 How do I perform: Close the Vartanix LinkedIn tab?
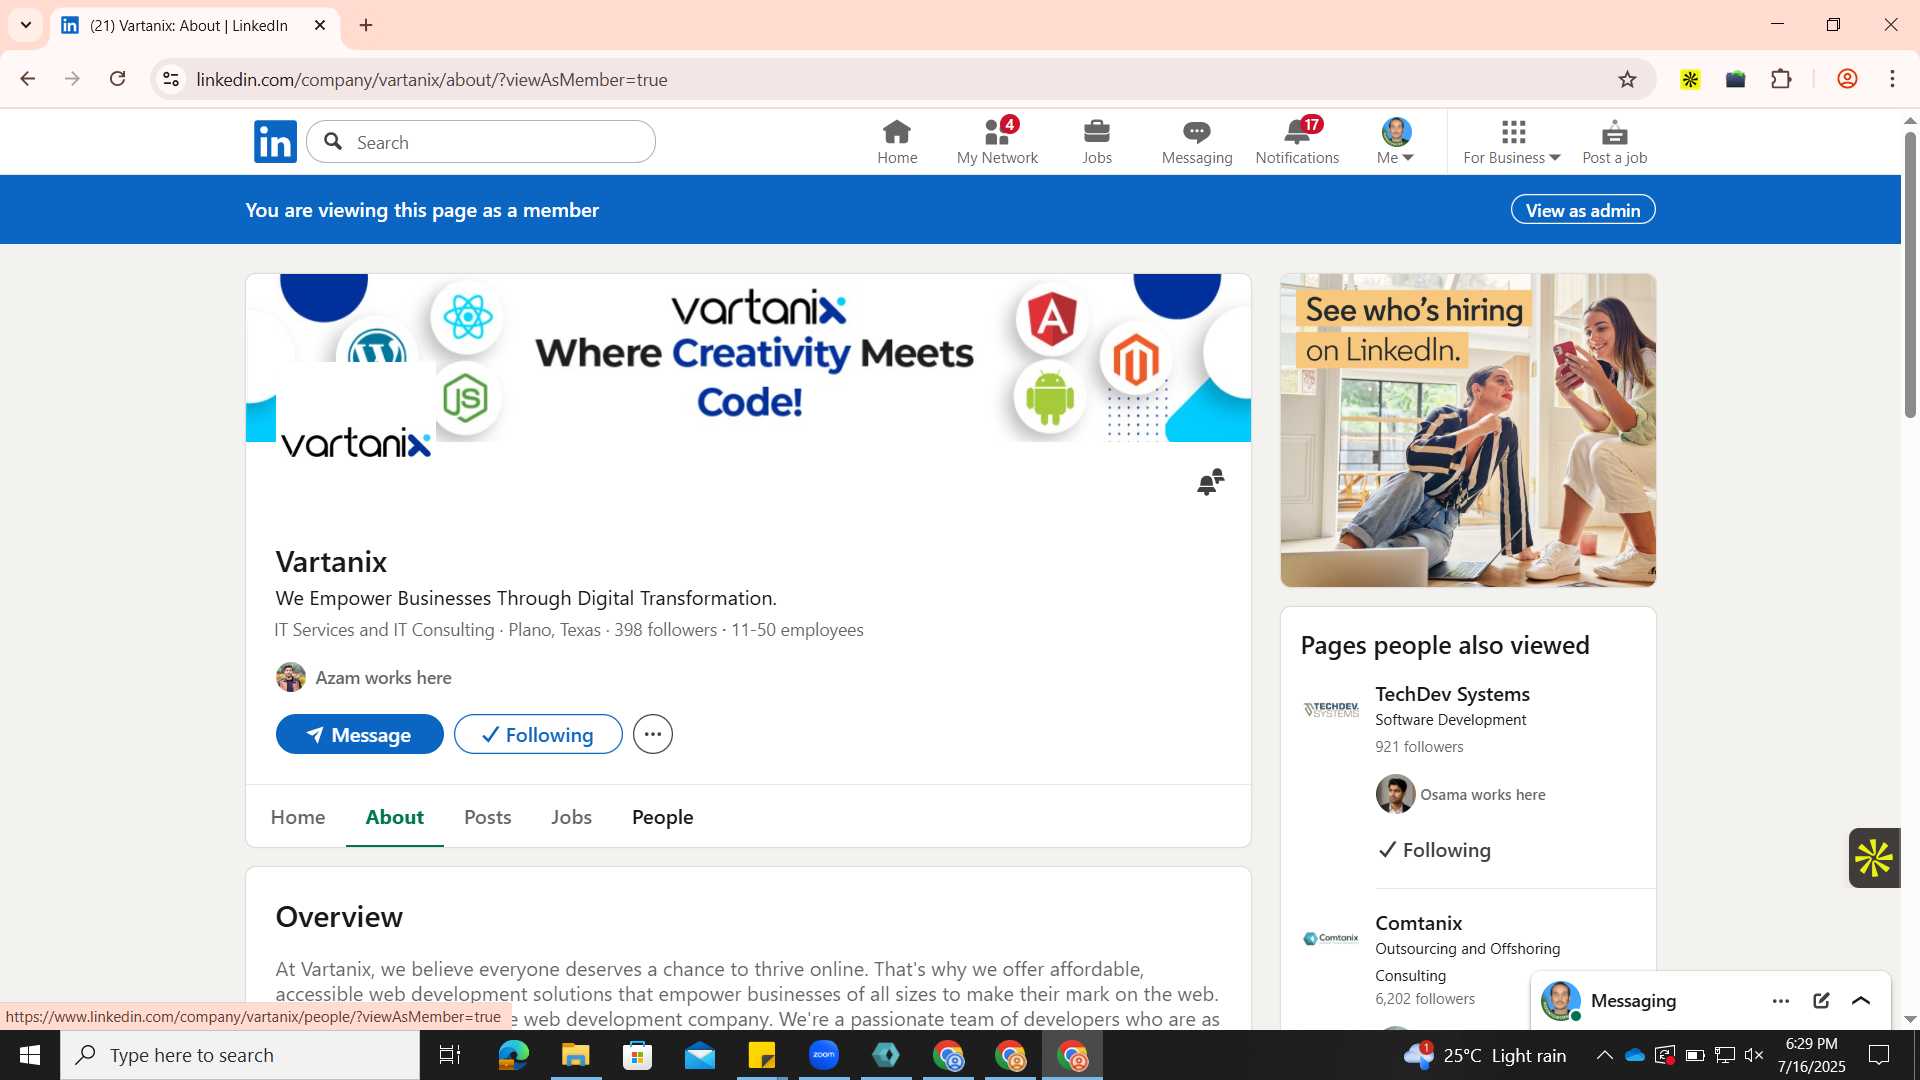tap(320, 25)
